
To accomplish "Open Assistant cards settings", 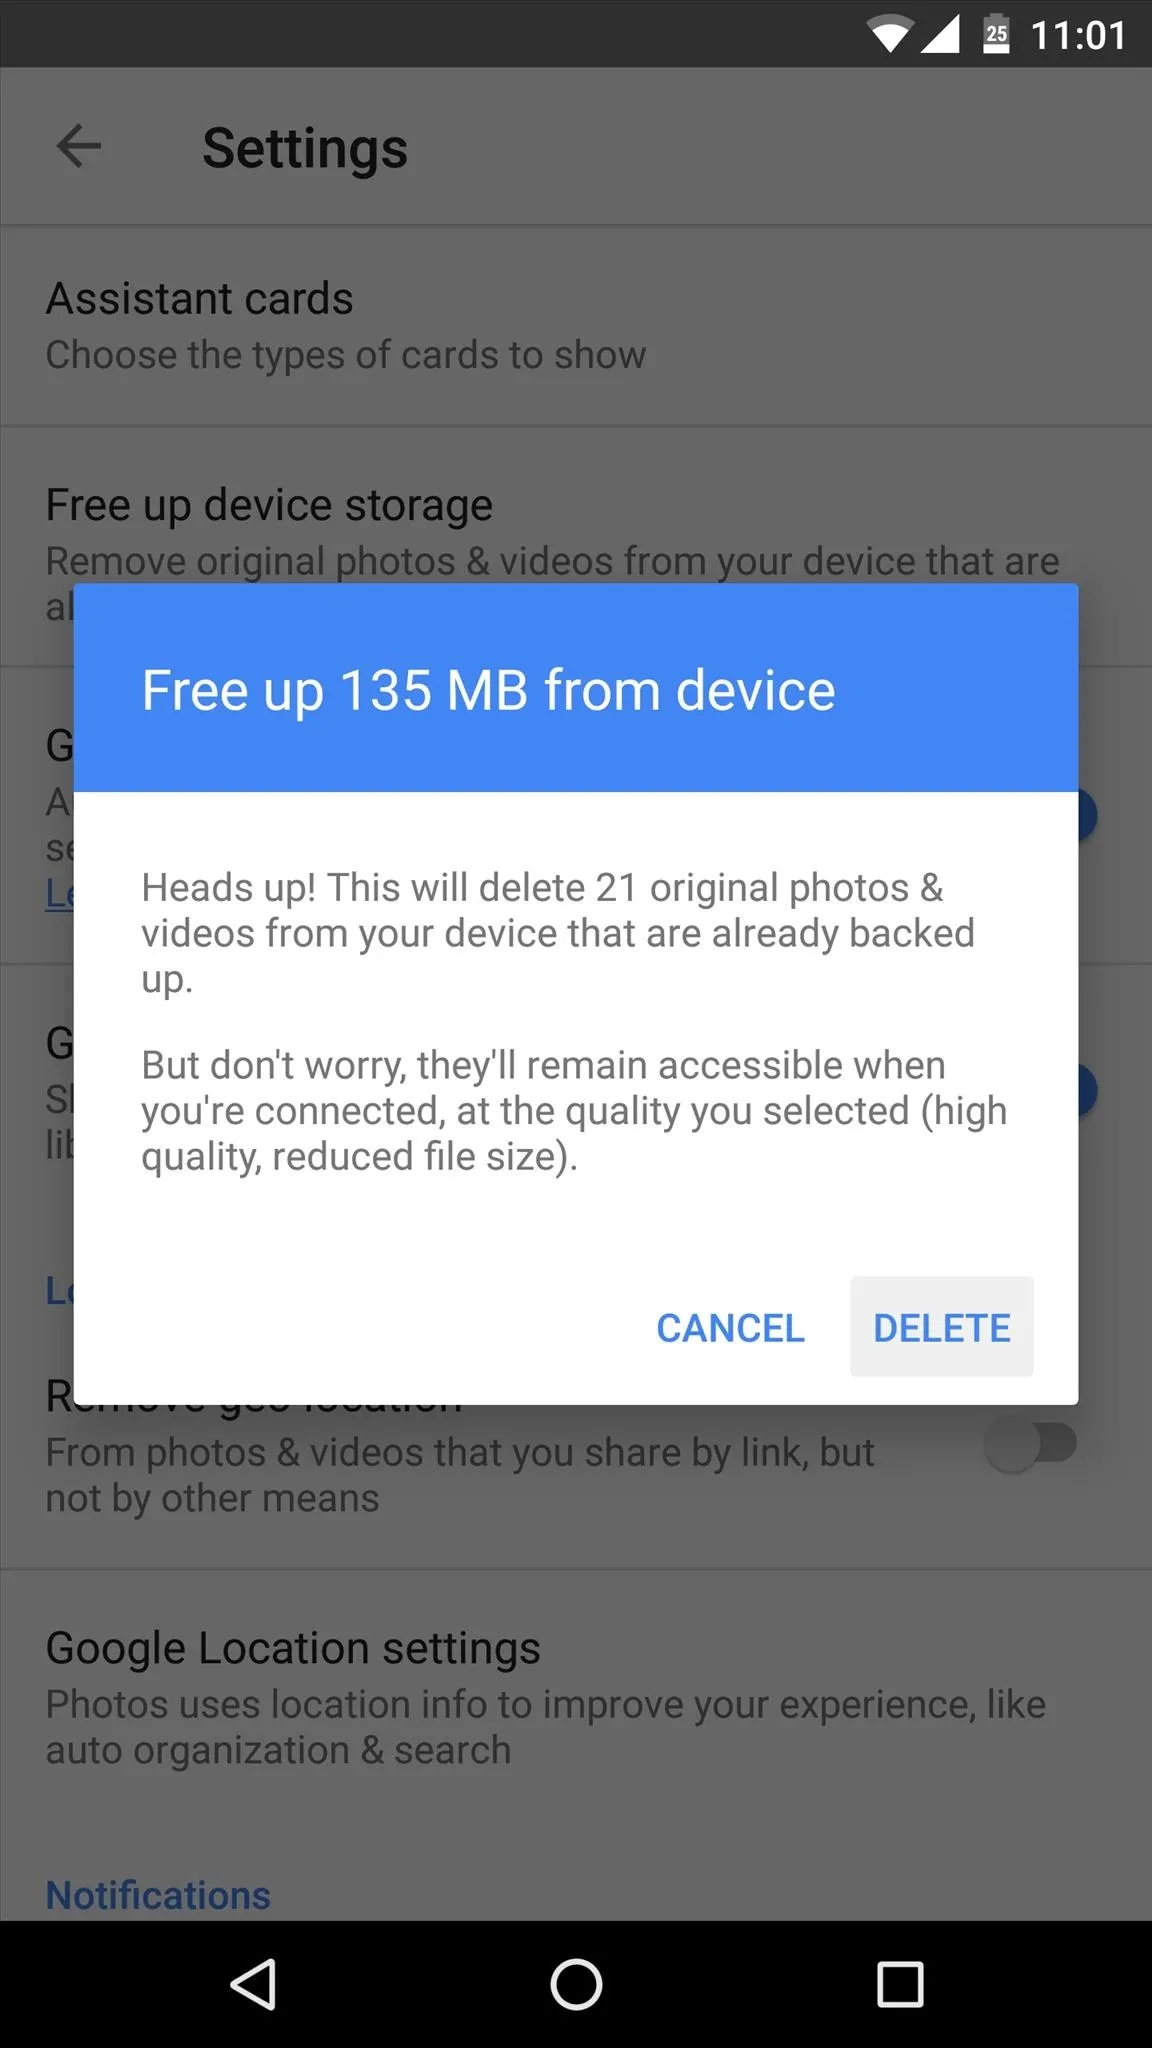I will (x=576, y=326).
